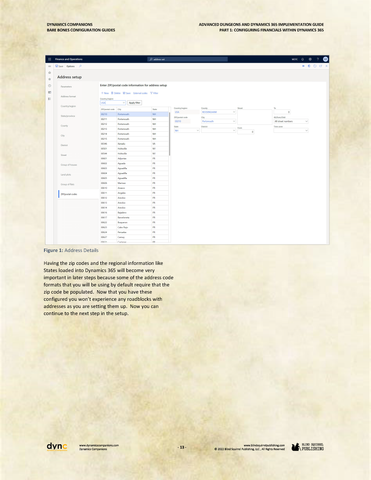Image resolution: width=371 pixels, height=480 pixels.
Task: Select the Address format tab
Action: tap(68, 96)
